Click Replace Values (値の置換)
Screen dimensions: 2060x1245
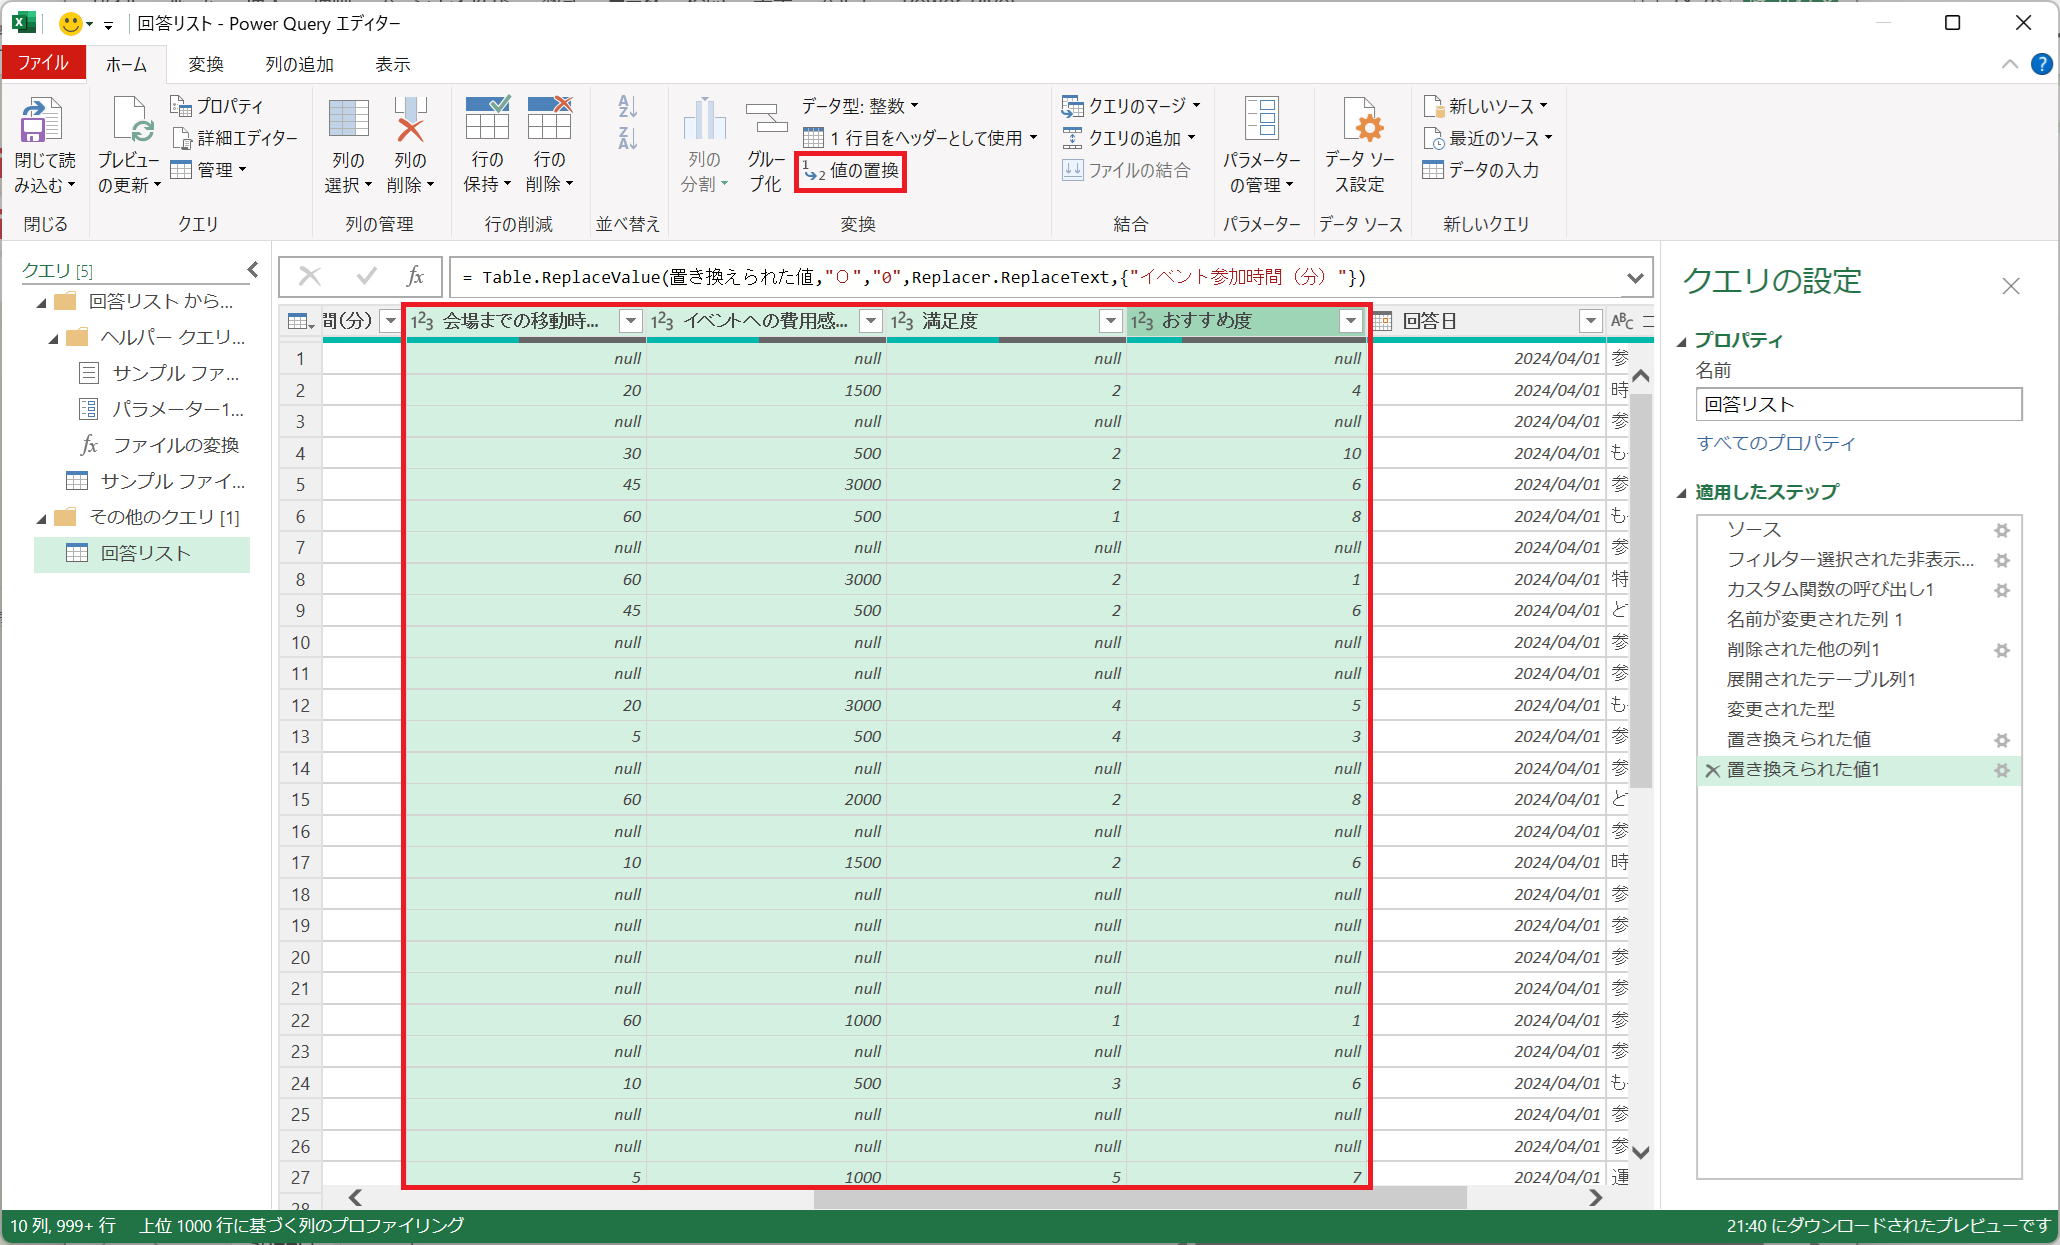coord(851,171)
